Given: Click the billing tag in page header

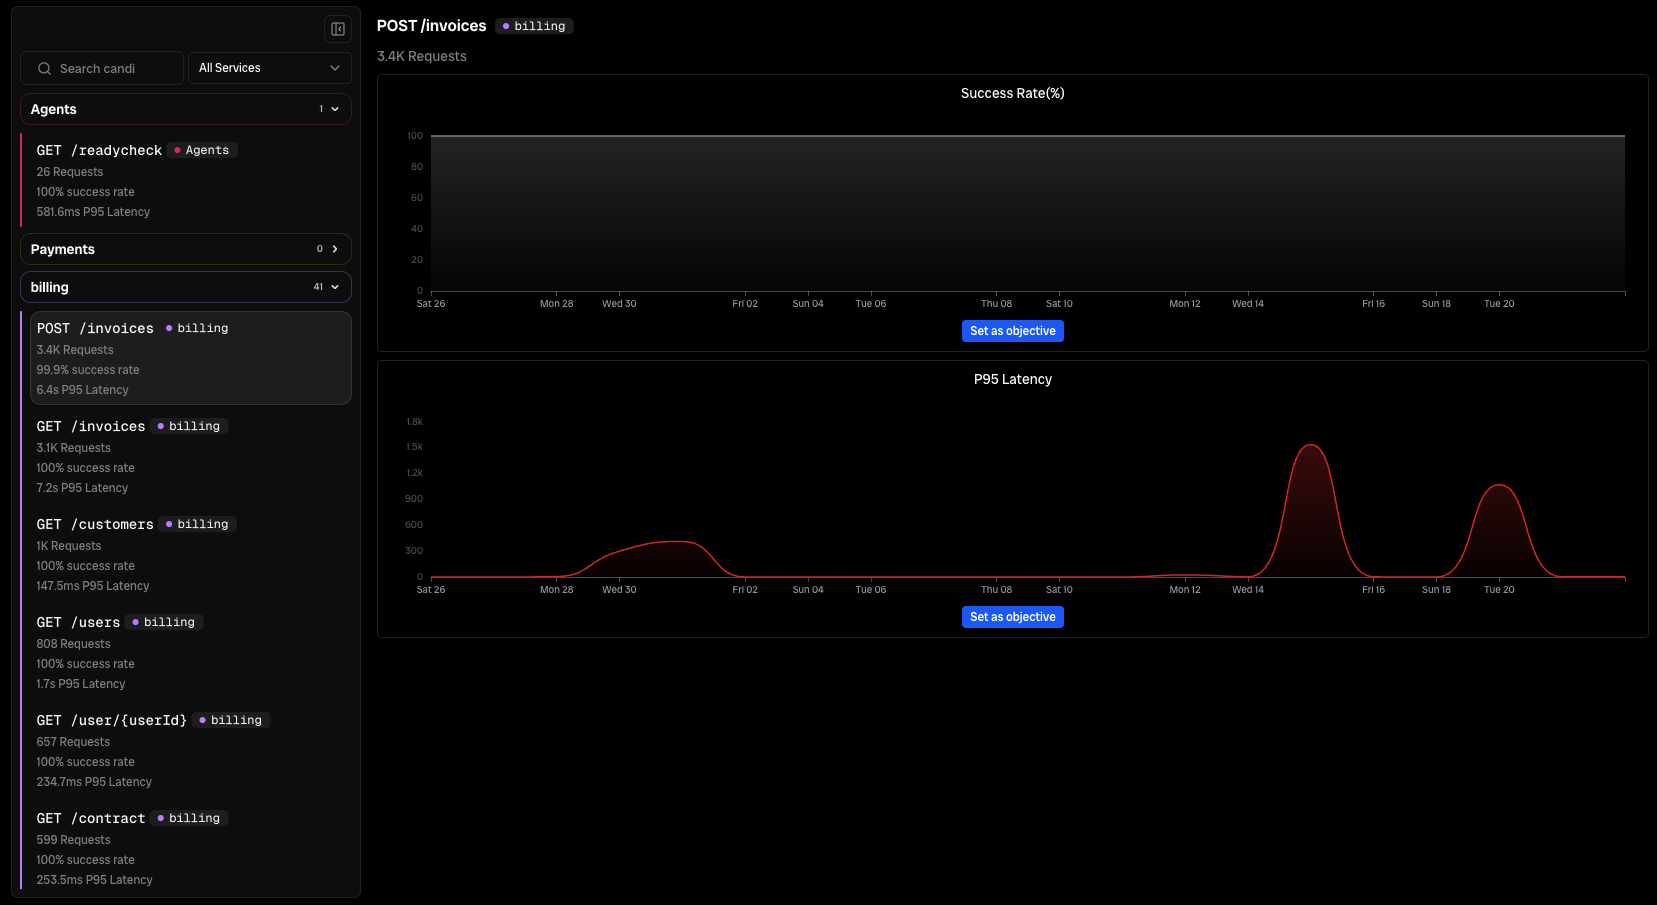Looking at the screenshot, I should click(534, 26).
